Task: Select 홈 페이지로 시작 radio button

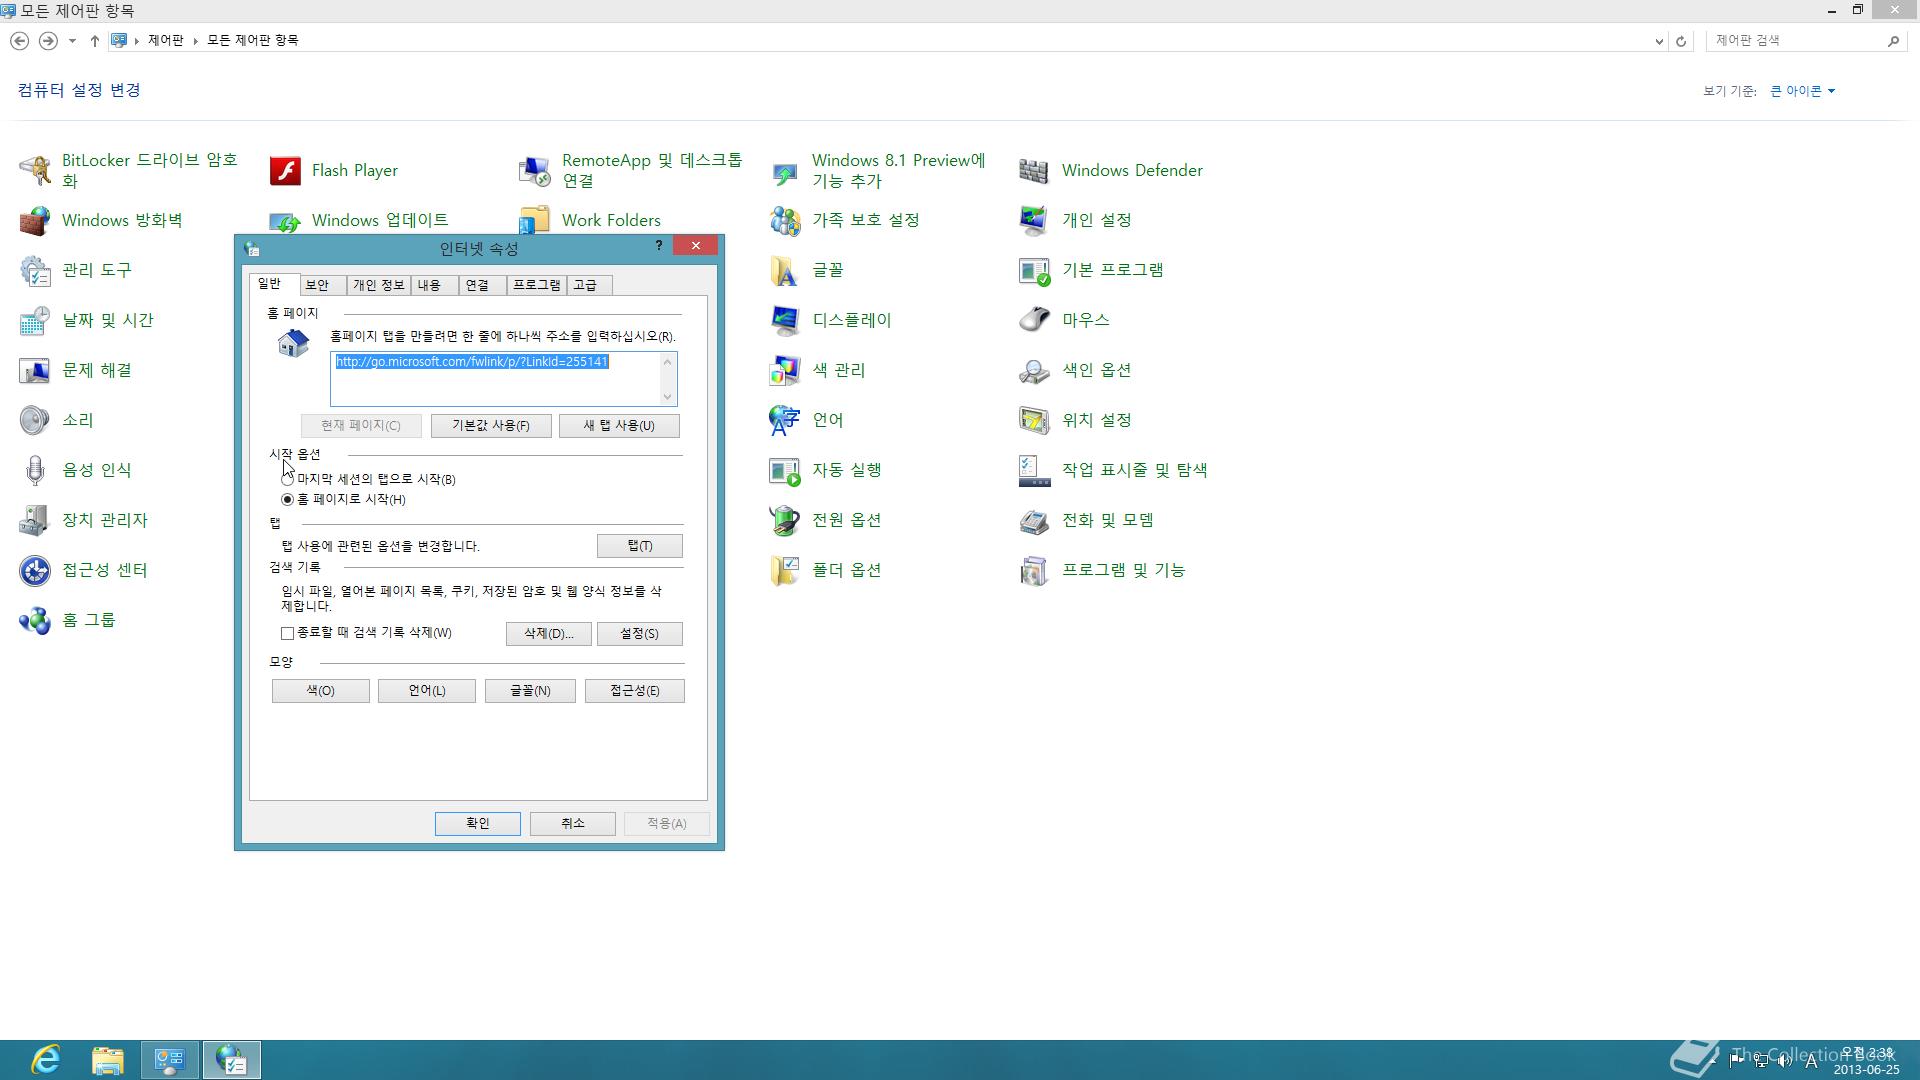Action: (288, 499)
